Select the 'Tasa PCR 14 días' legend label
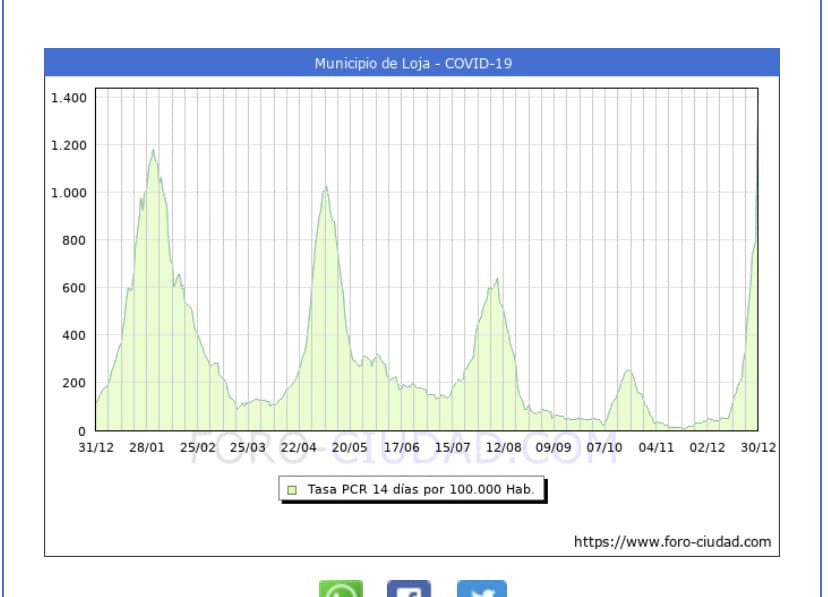Screen dimensions: 828x597 [x=420, y=490]
